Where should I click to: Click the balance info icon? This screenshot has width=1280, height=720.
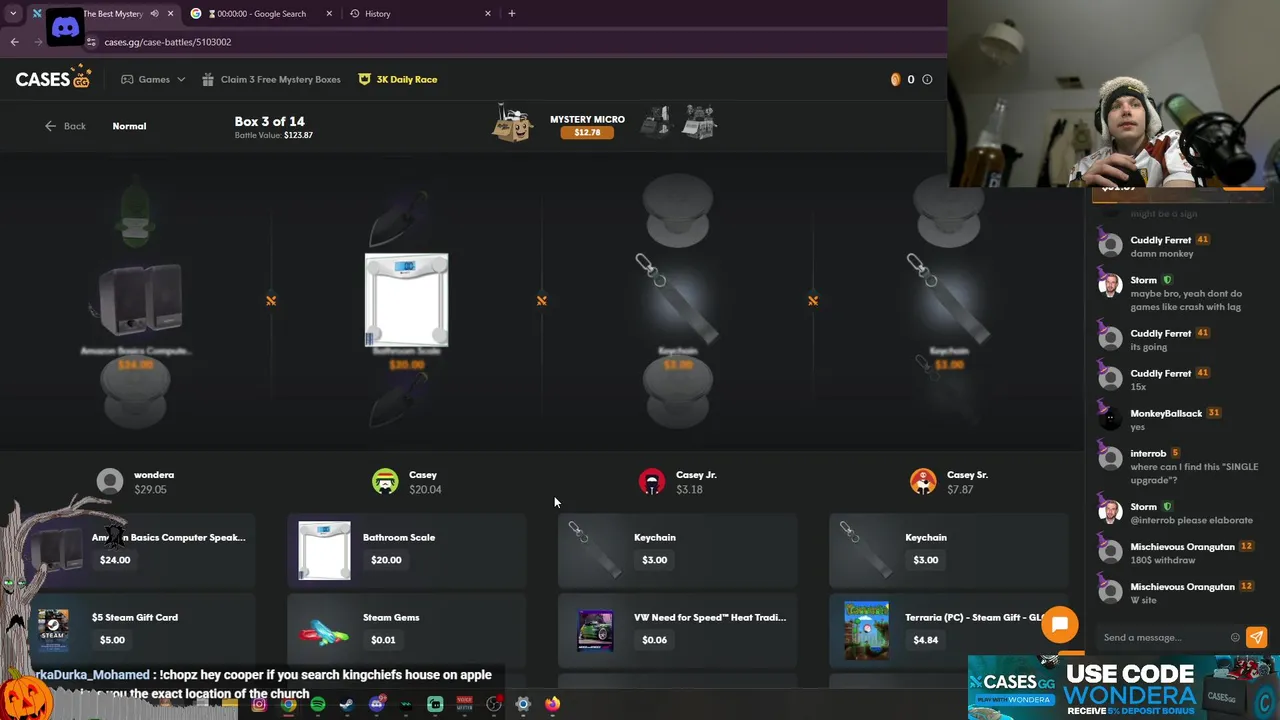click(x=927, y=79)
